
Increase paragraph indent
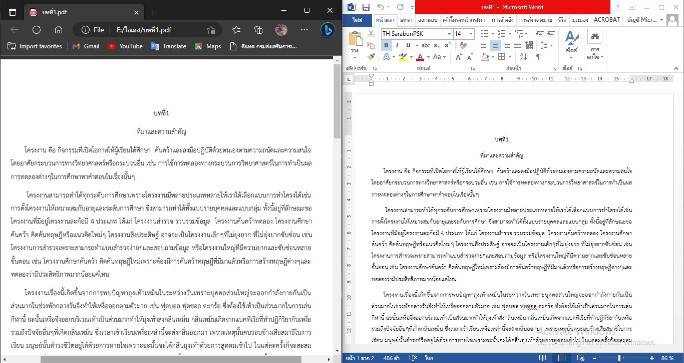pos(551,34)
